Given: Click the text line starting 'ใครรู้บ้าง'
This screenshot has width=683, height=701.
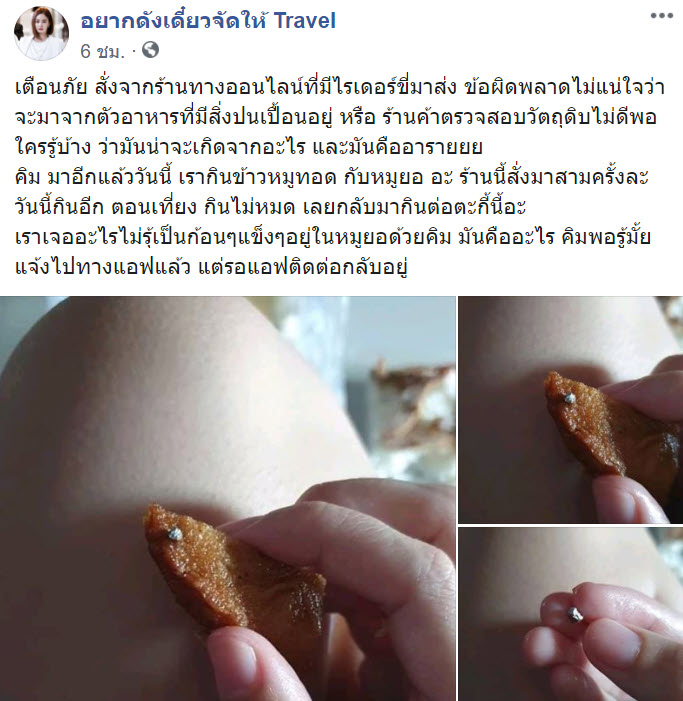Looking at the screenshot, I should [x=249, y=148].
